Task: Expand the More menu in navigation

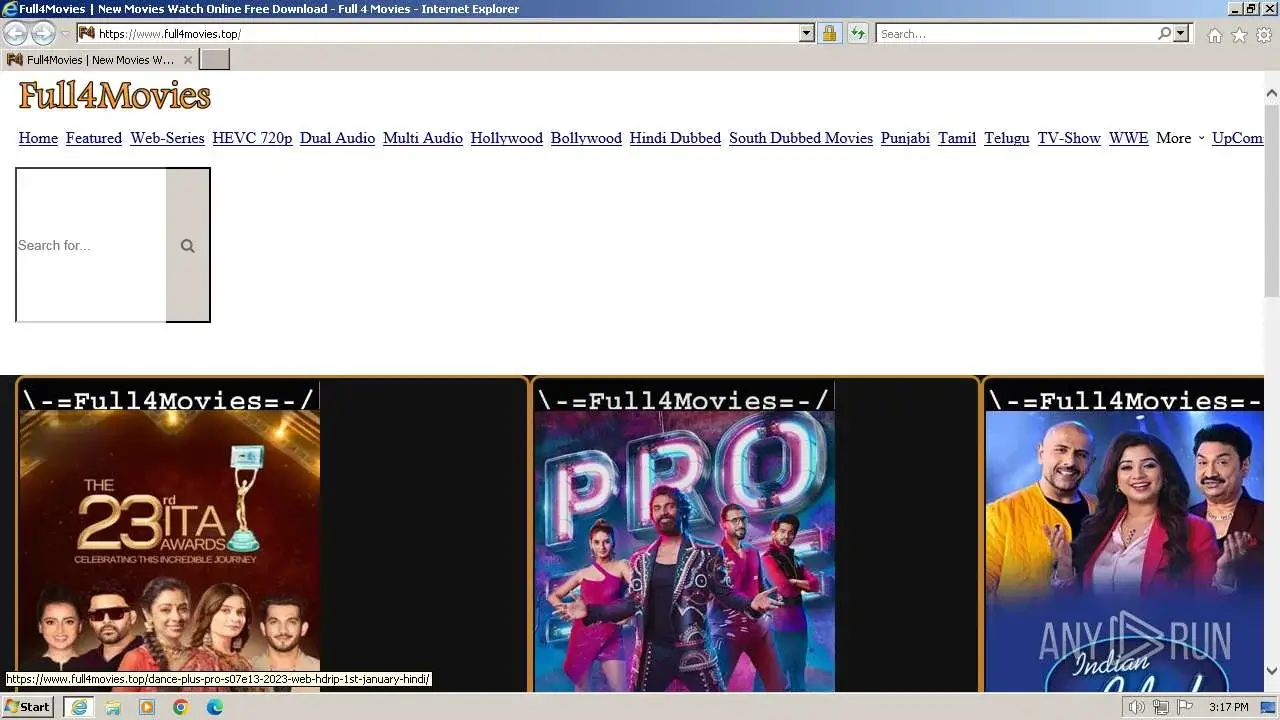Action: pyautogui.click(x=1180, y=138)
